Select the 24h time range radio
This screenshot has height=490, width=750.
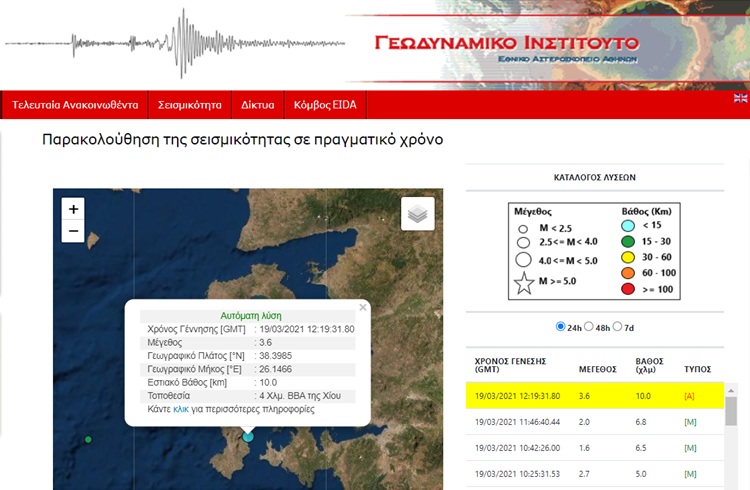(559, 327)
